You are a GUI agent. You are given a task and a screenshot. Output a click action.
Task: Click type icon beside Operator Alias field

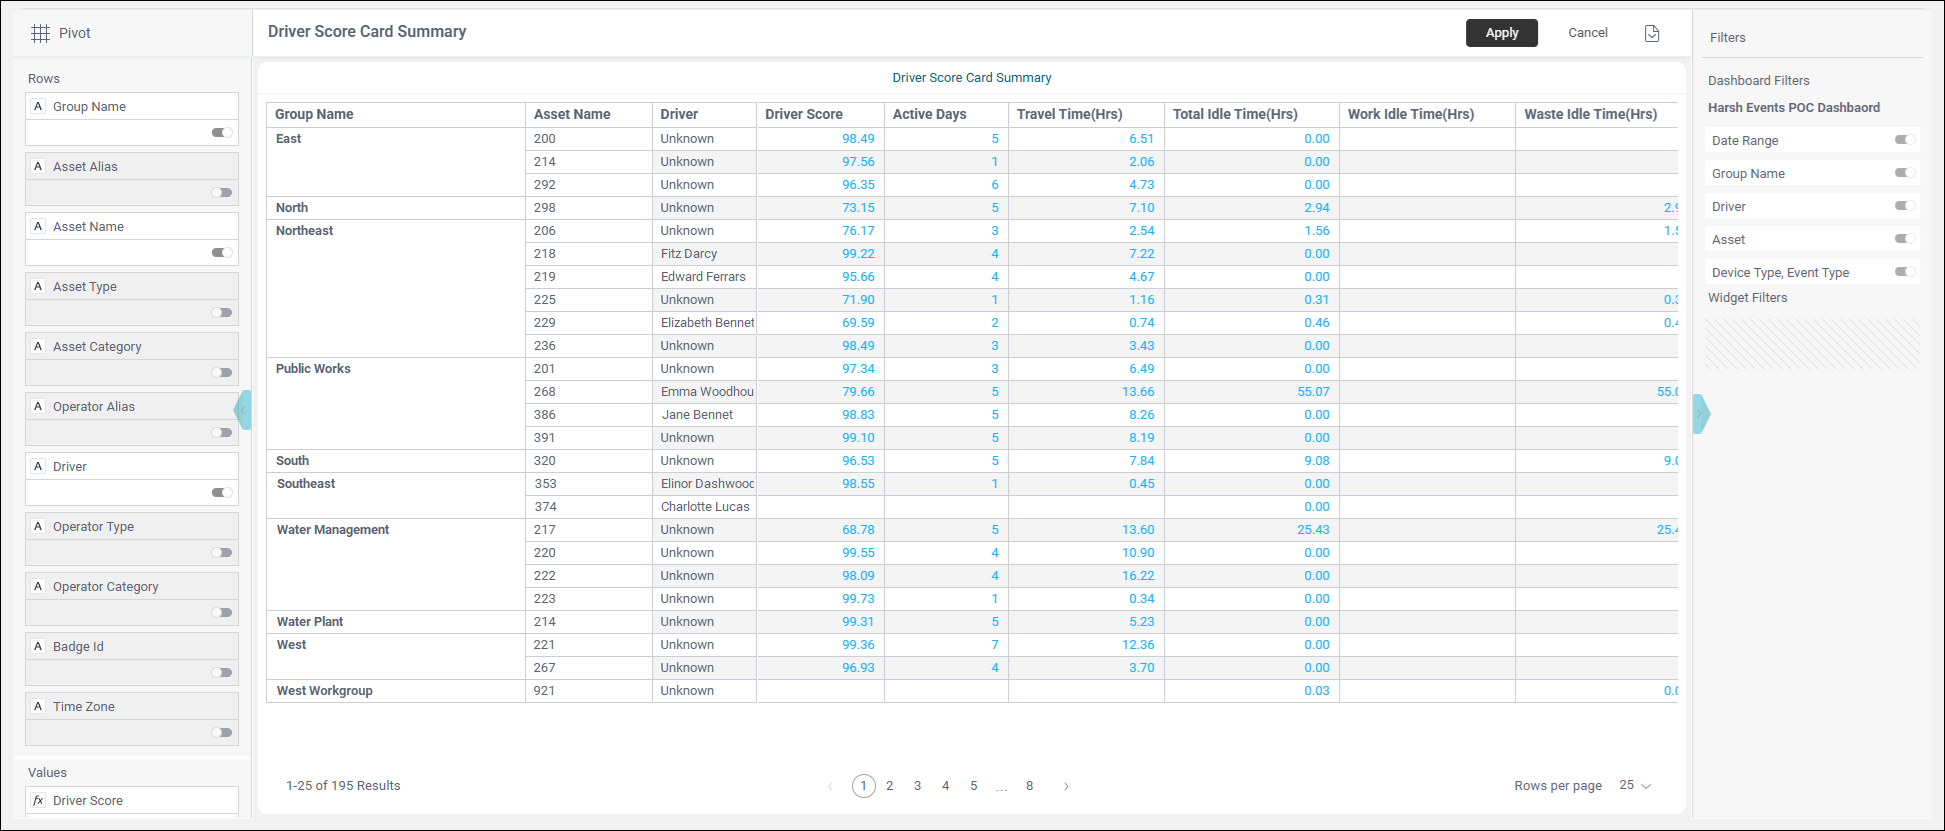tap(38, 406)
